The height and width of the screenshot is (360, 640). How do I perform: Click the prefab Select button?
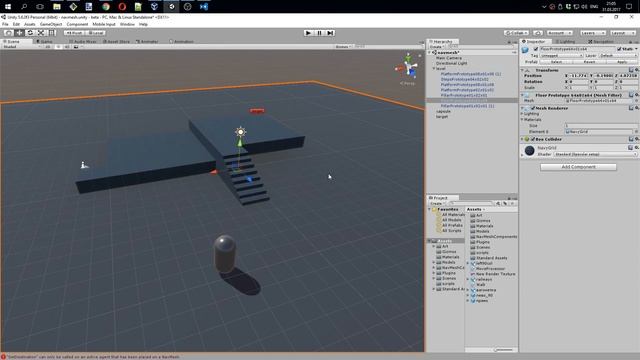[x=556, y=62]
